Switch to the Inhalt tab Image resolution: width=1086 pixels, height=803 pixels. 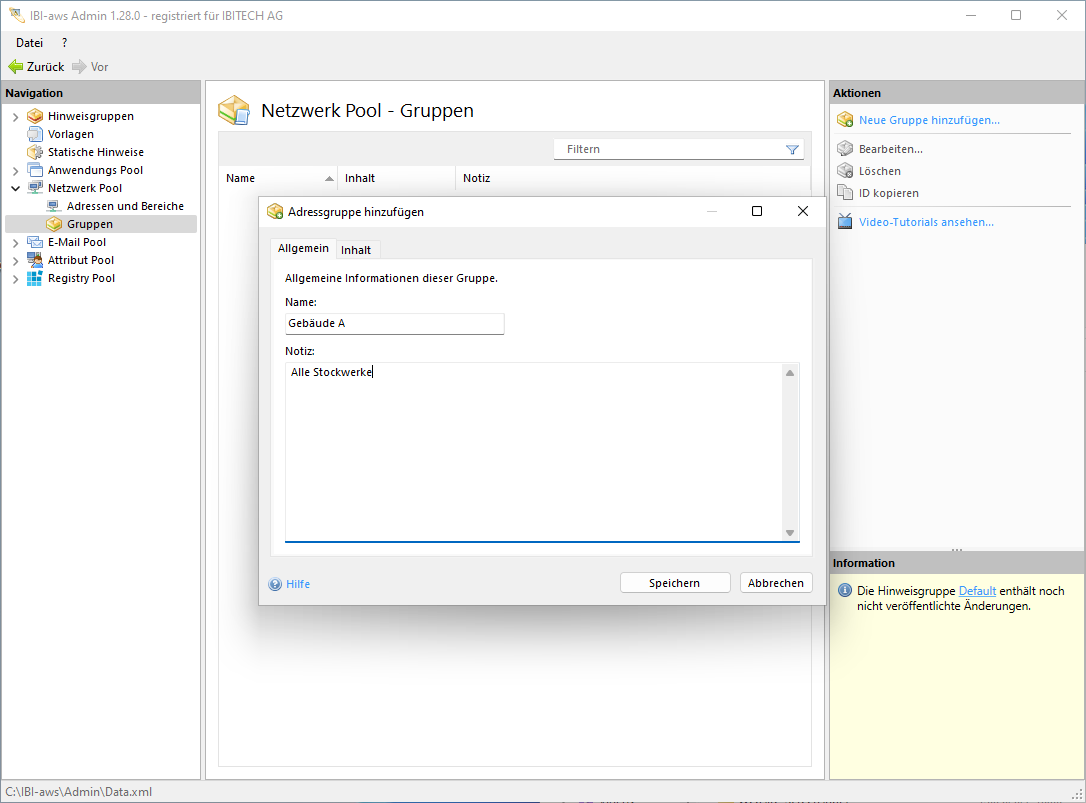coord(356,250)
